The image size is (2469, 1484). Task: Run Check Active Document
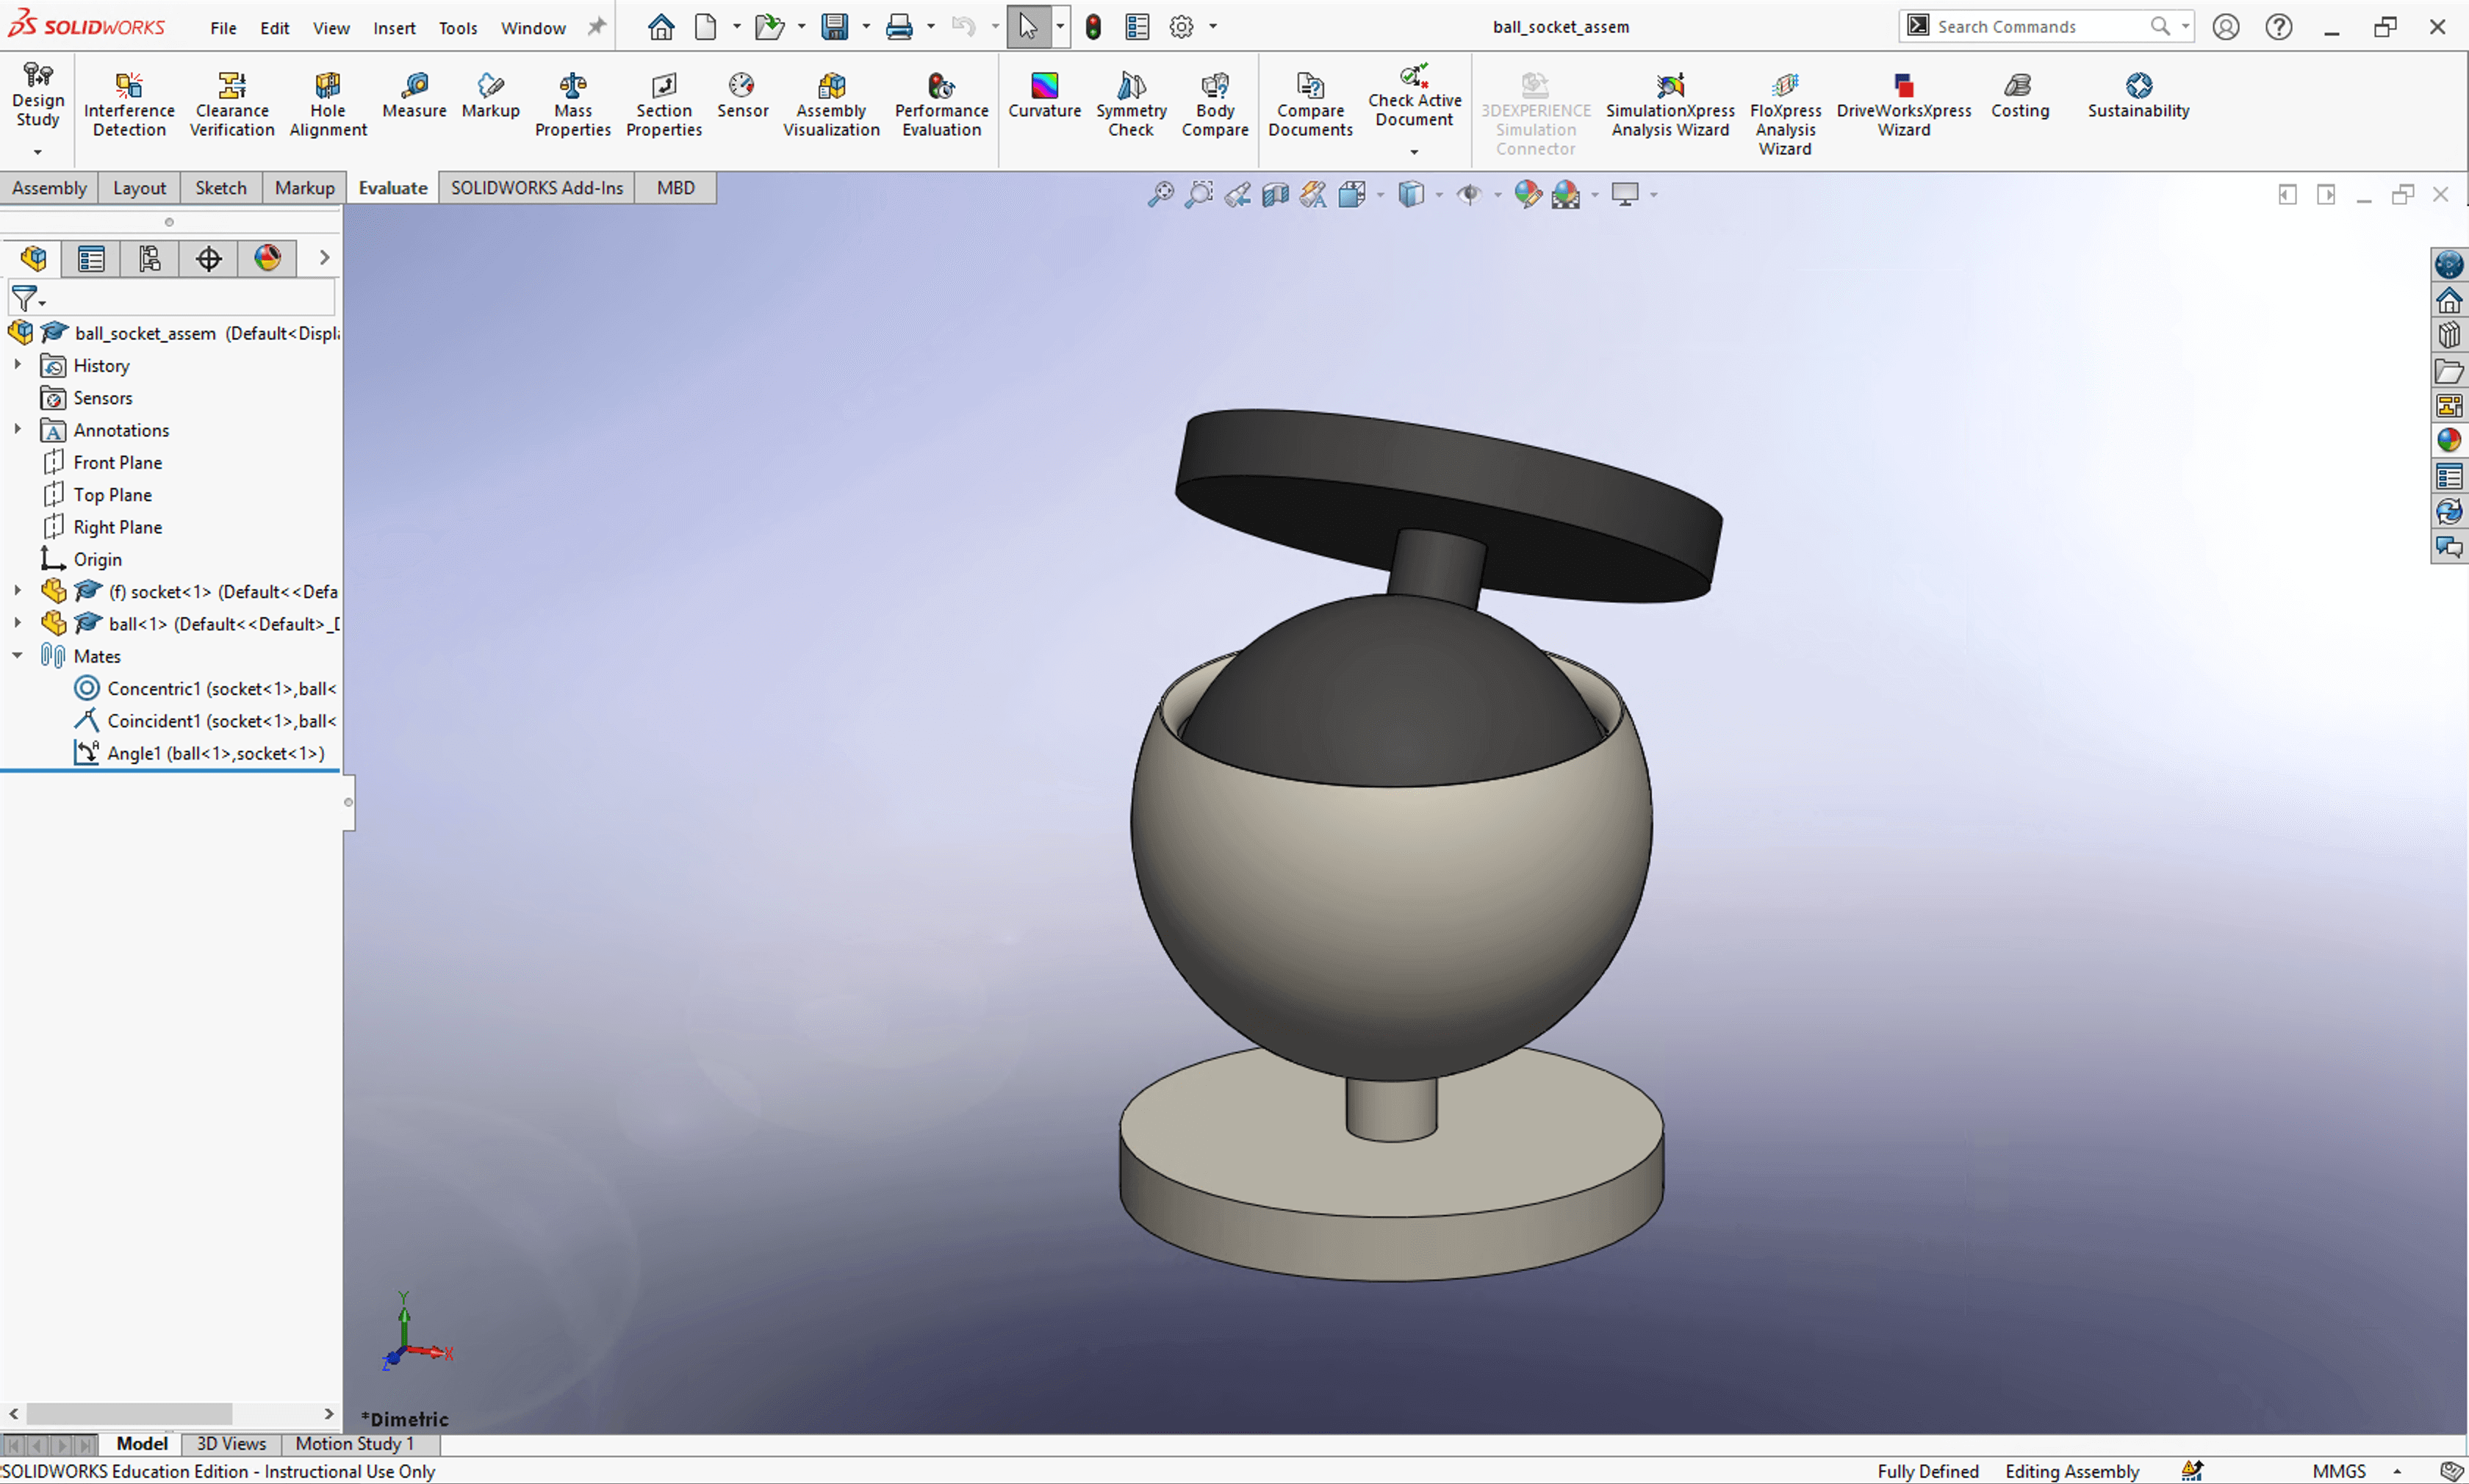pyautogui.click(x=1414, y=96)
